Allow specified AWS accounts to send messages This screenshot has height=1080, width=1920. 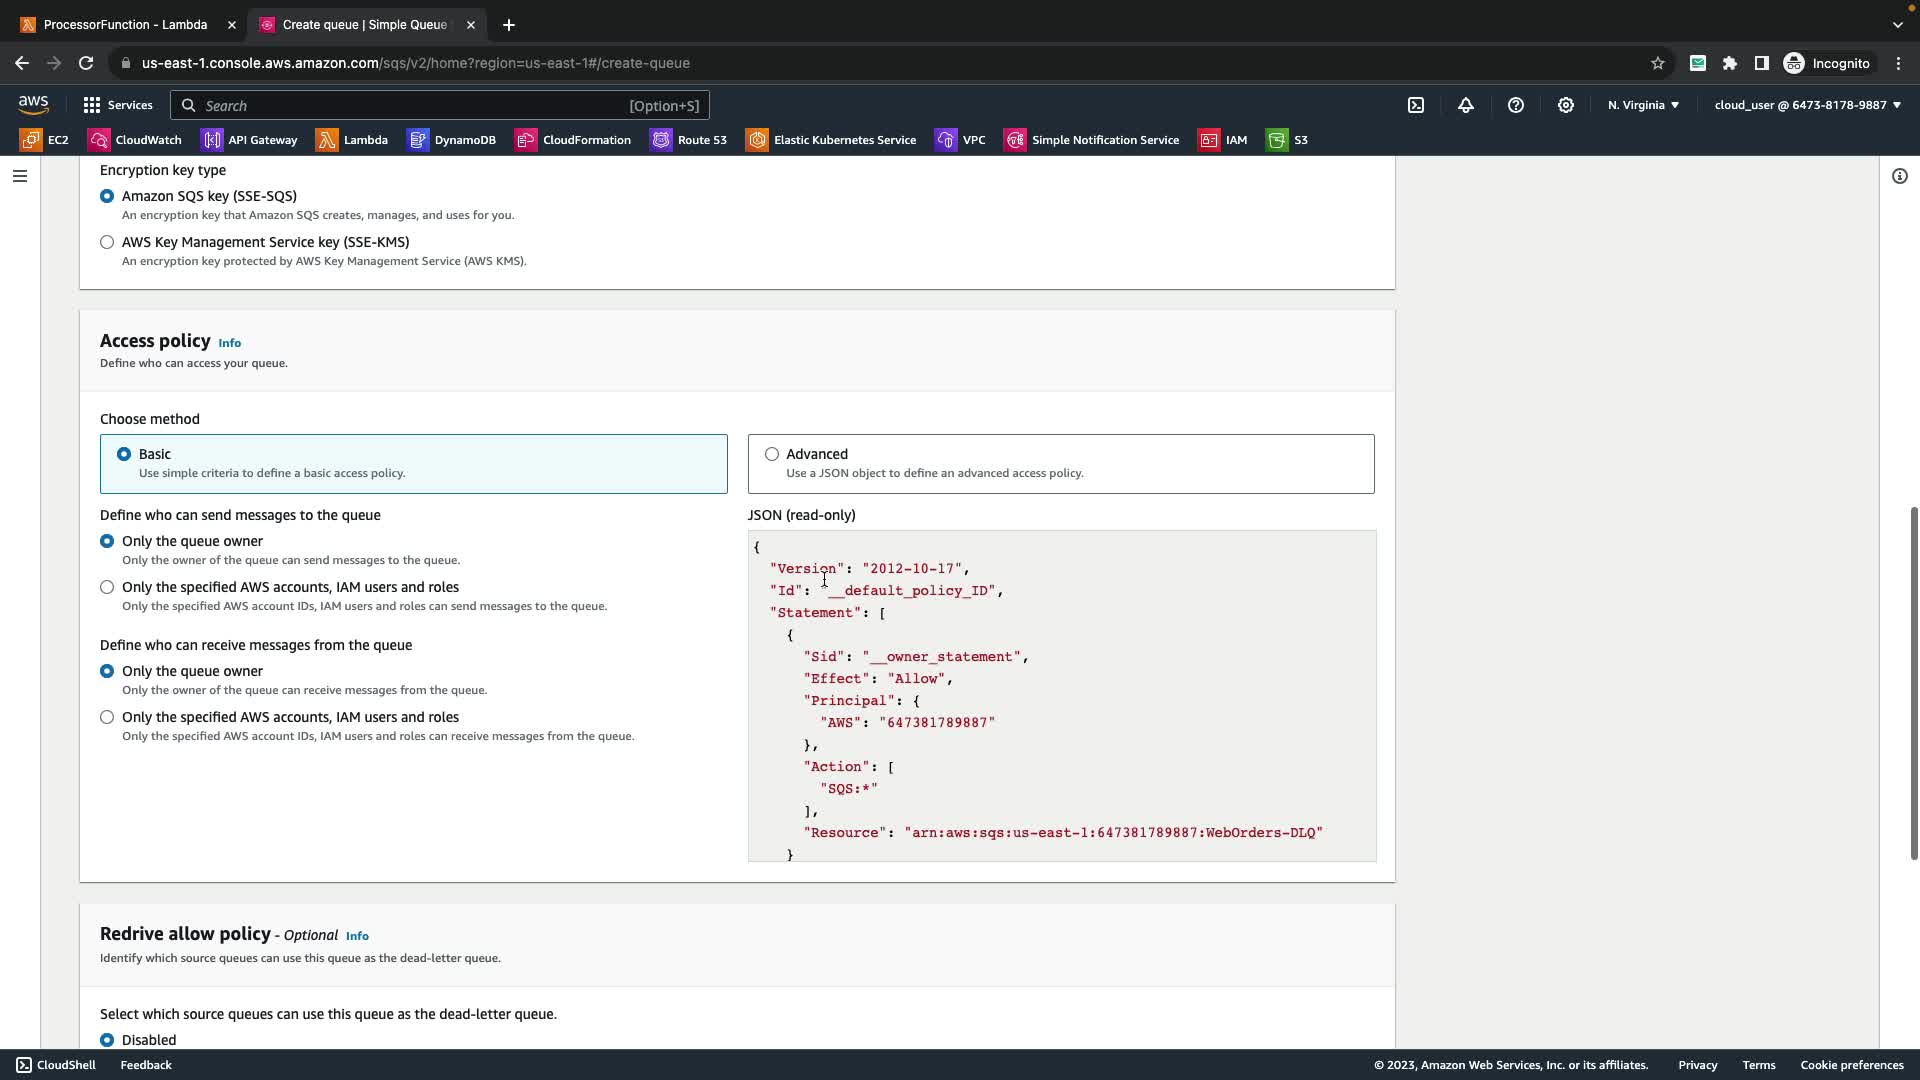[107, 587]
